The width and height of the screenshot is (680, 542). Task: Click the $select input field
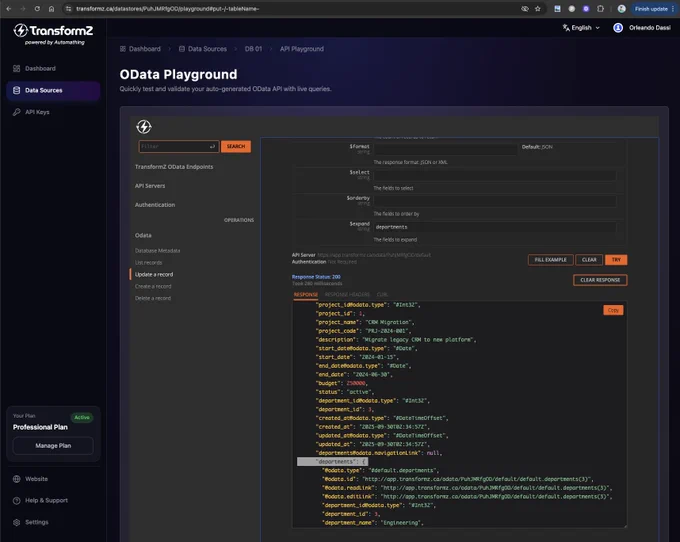[x=495, y=175]
